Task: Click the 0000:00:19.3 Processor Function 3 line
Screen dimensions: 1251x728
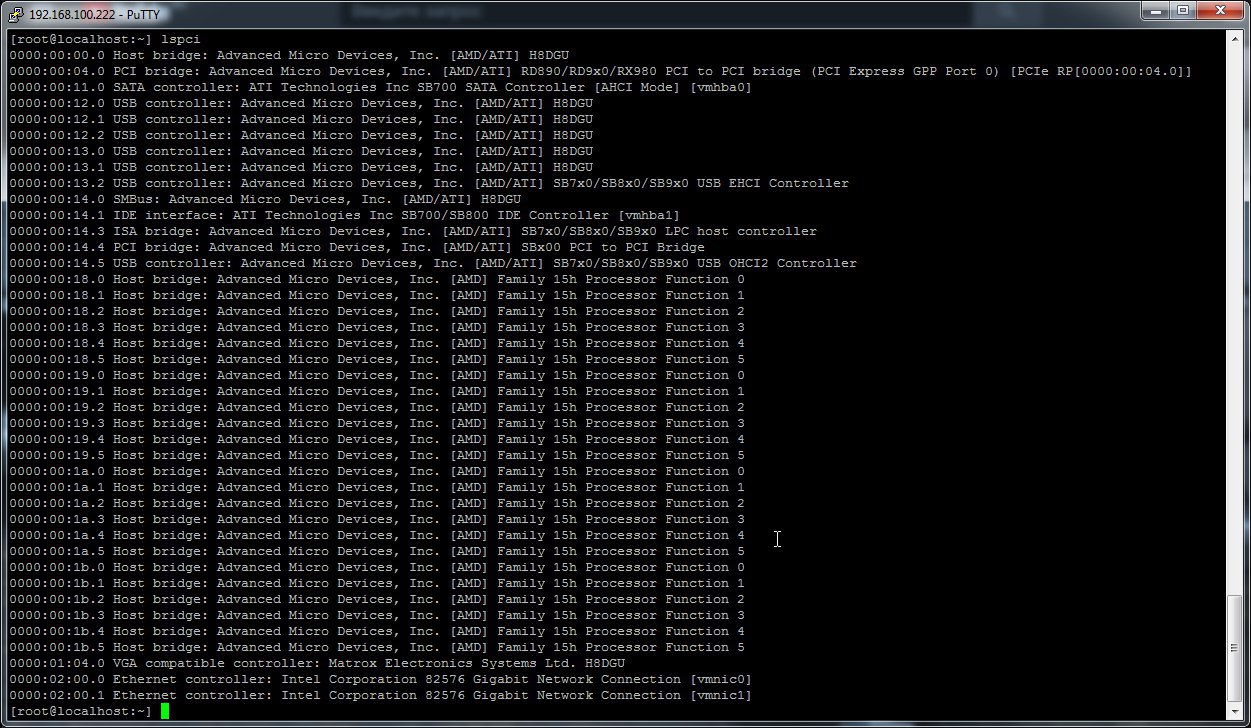Action: coord(377,423)
